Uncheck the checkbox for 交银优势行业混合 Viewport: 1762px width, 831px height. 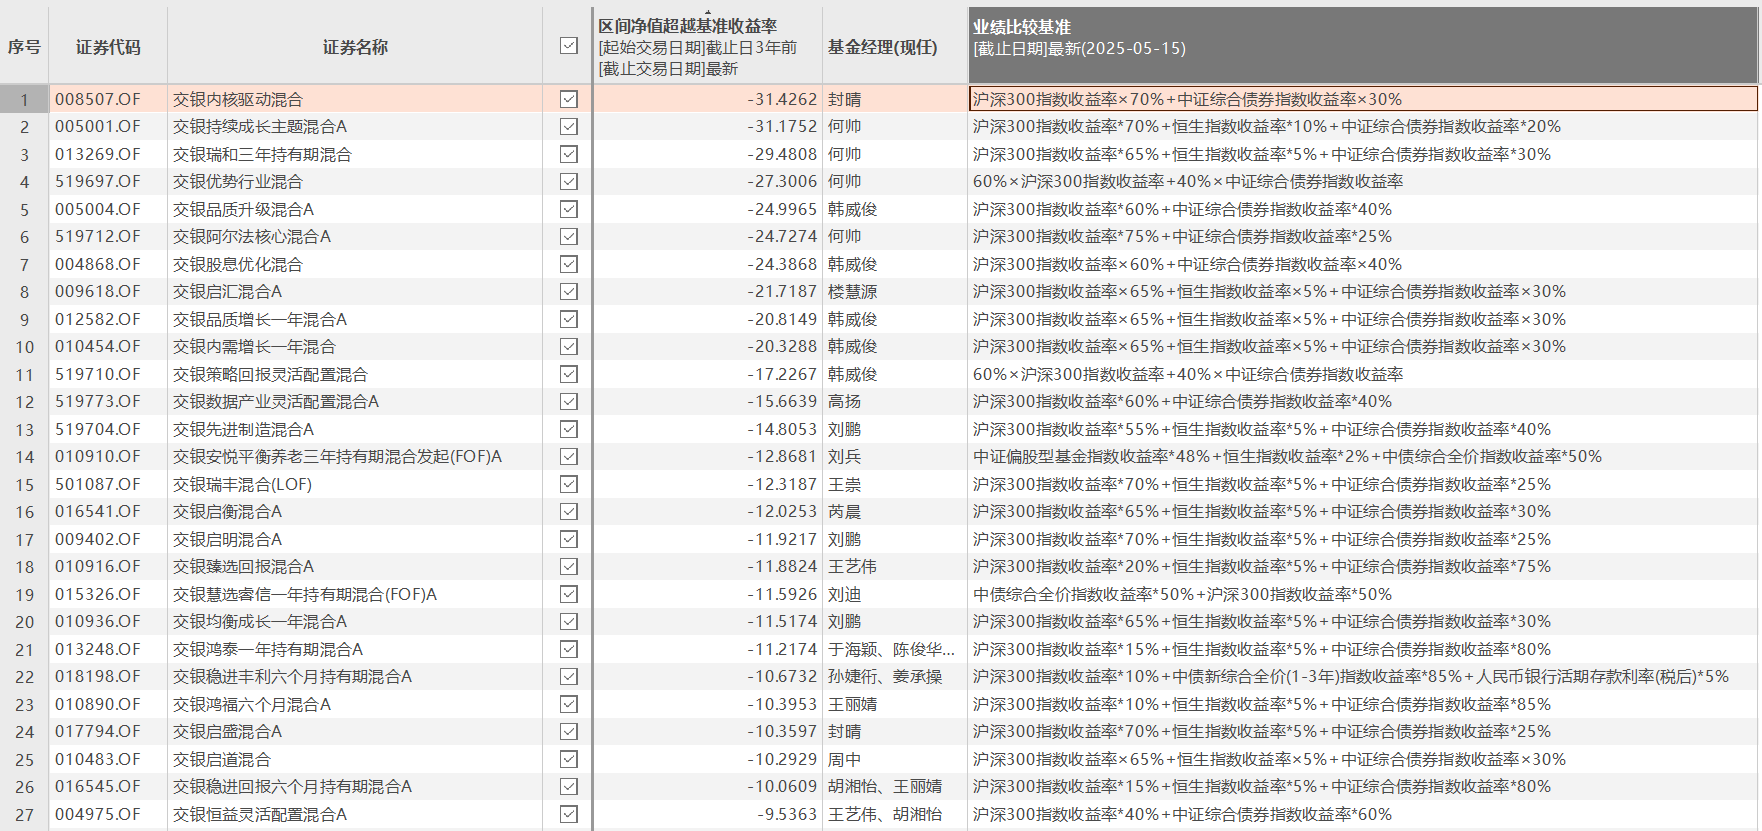point(568,182)
